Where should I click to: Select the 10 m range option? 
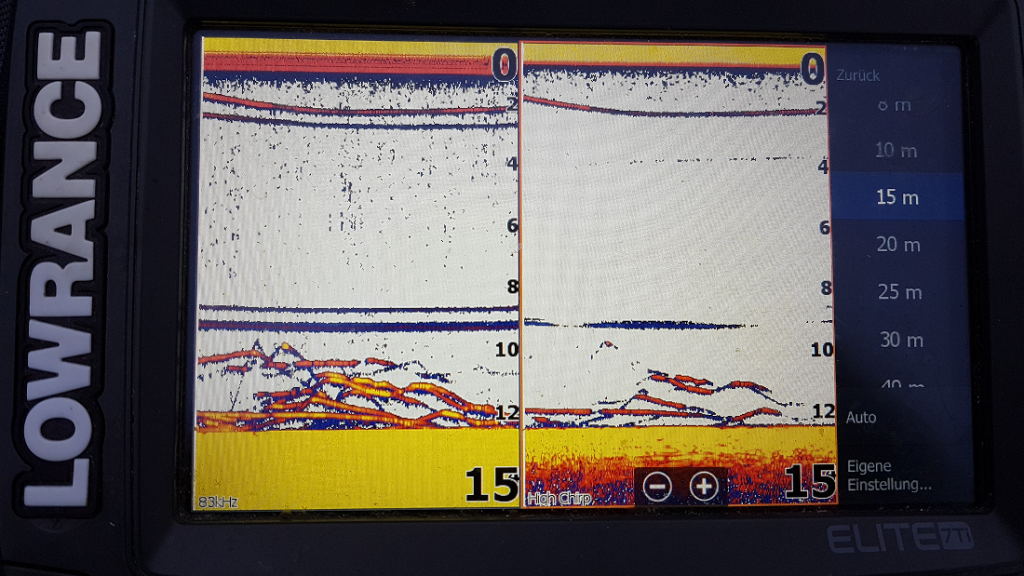(x=896, y=151)
